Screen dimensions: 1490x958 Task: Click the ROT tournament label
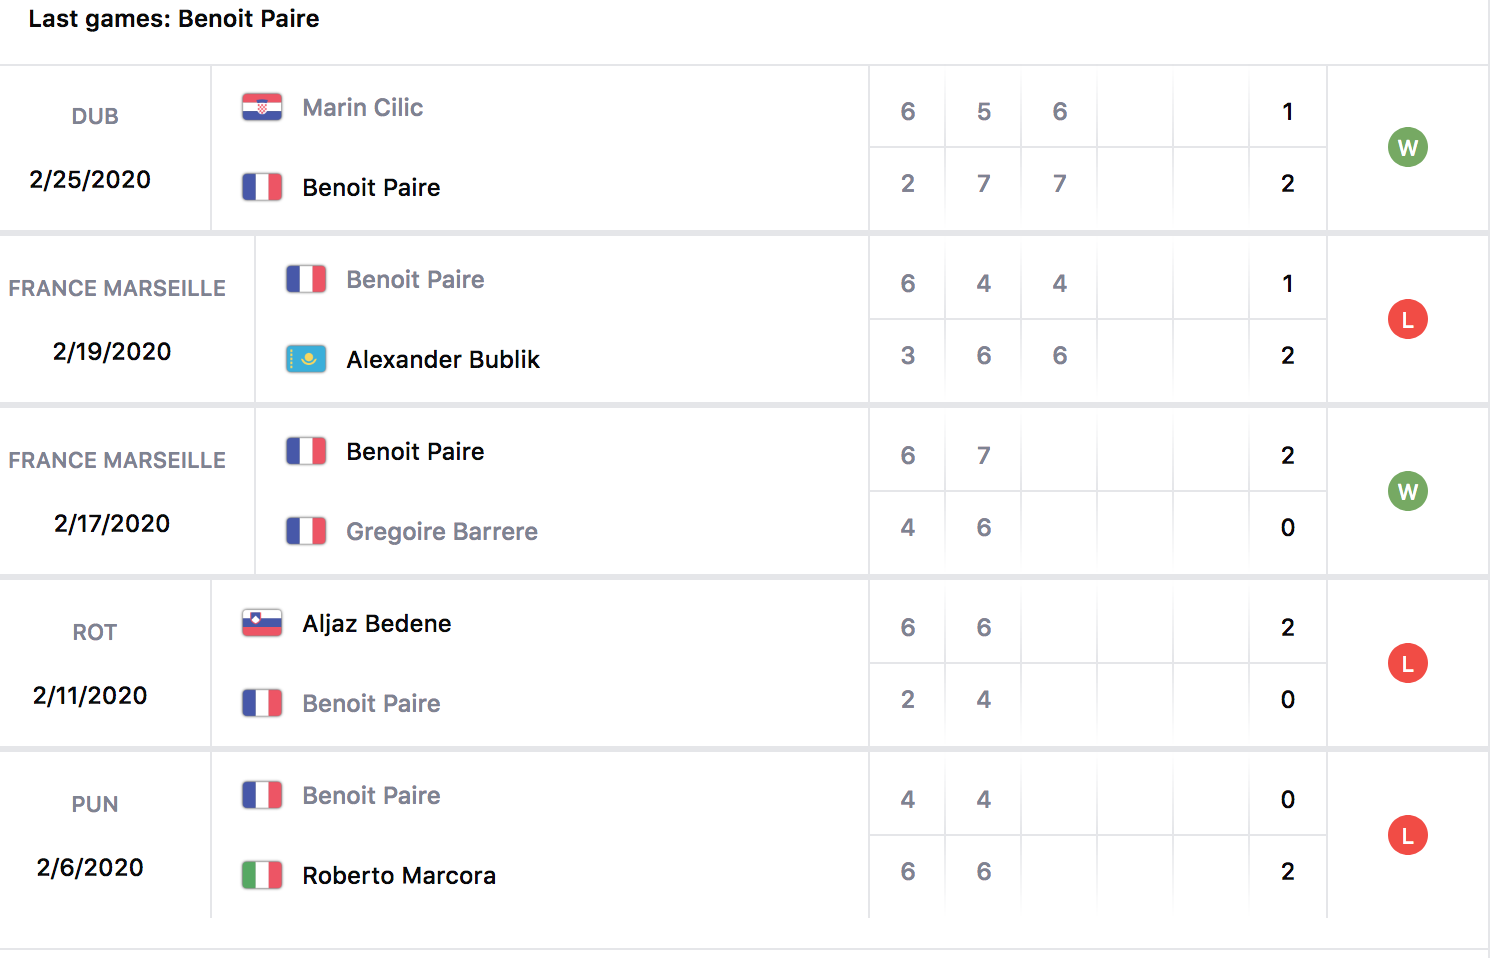click(x=95, y=633)
